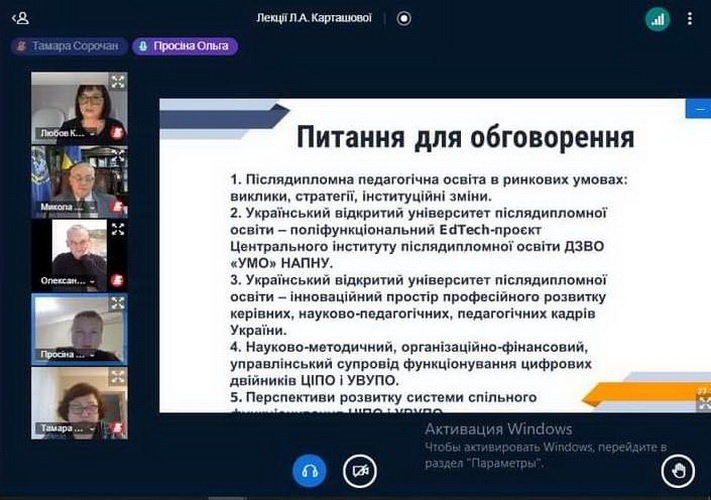This screenshot has width=711, height=500.
Task: Toggle share webcam button
Action: point(360,471)
